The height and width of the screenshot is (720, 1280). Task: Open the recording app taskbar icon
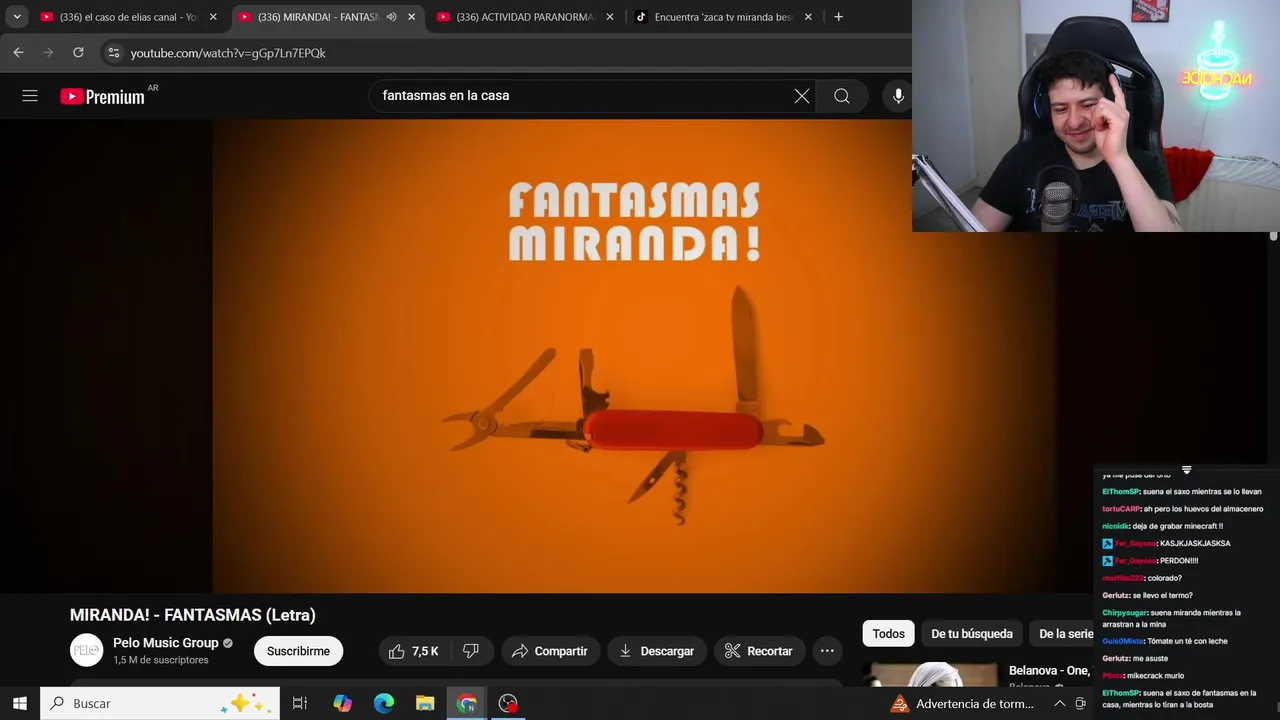point(508,703)
